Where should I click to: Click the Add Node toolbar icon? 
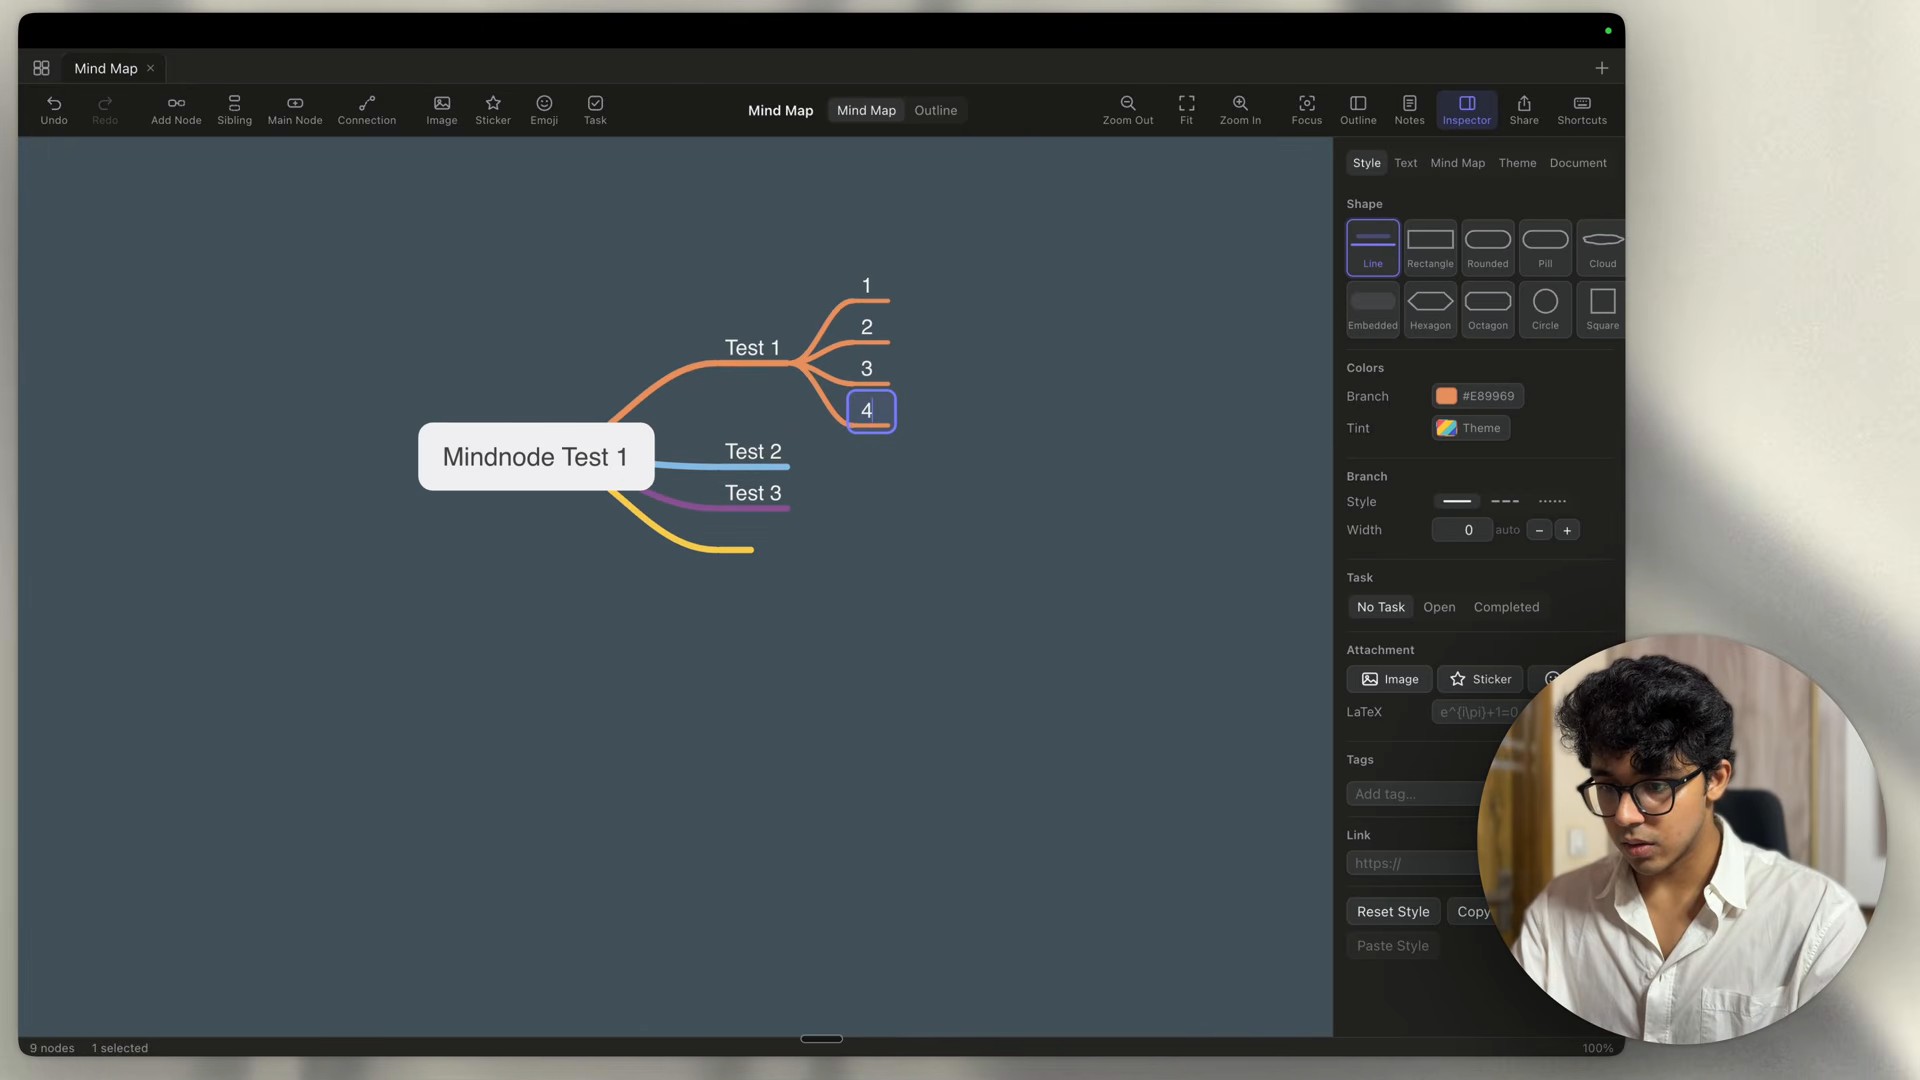[x=176, y=110]
